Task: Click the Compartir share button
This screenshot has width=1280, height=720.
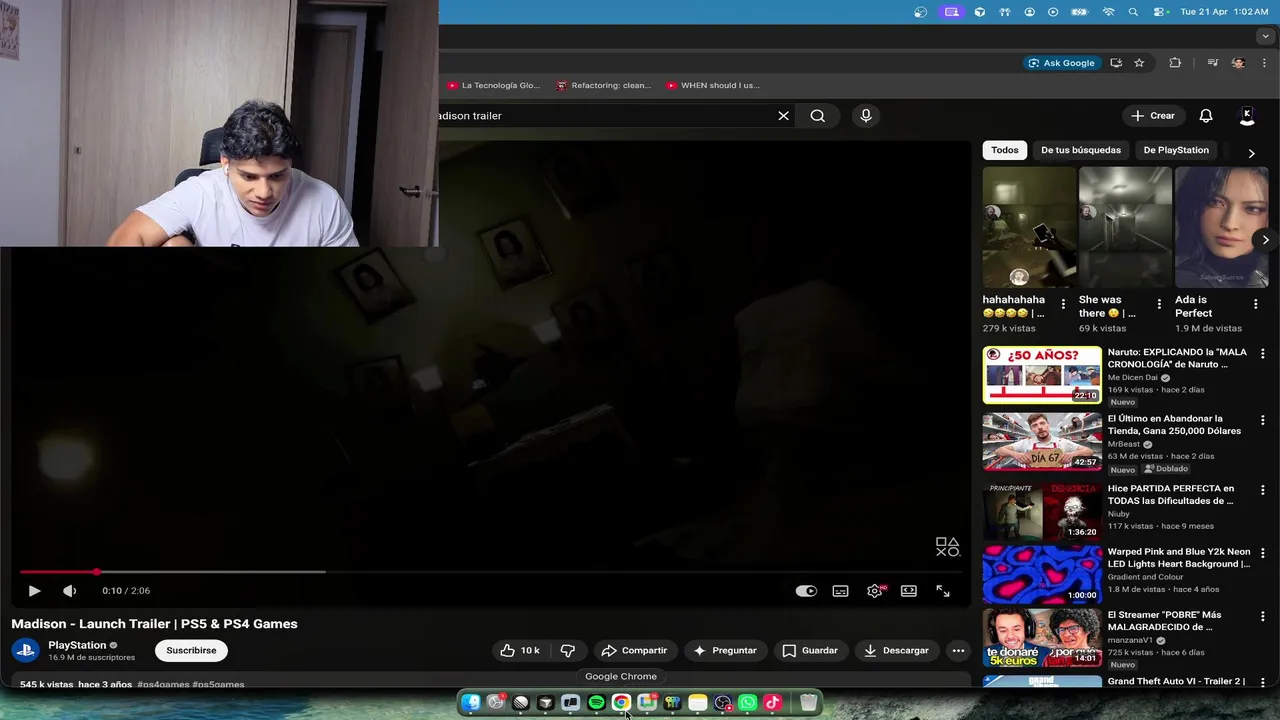Action: (x=635, y=650)
